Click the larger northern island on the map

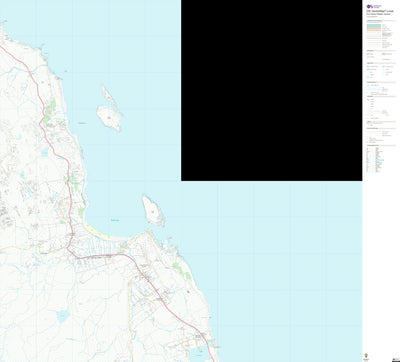click(109, 118)
